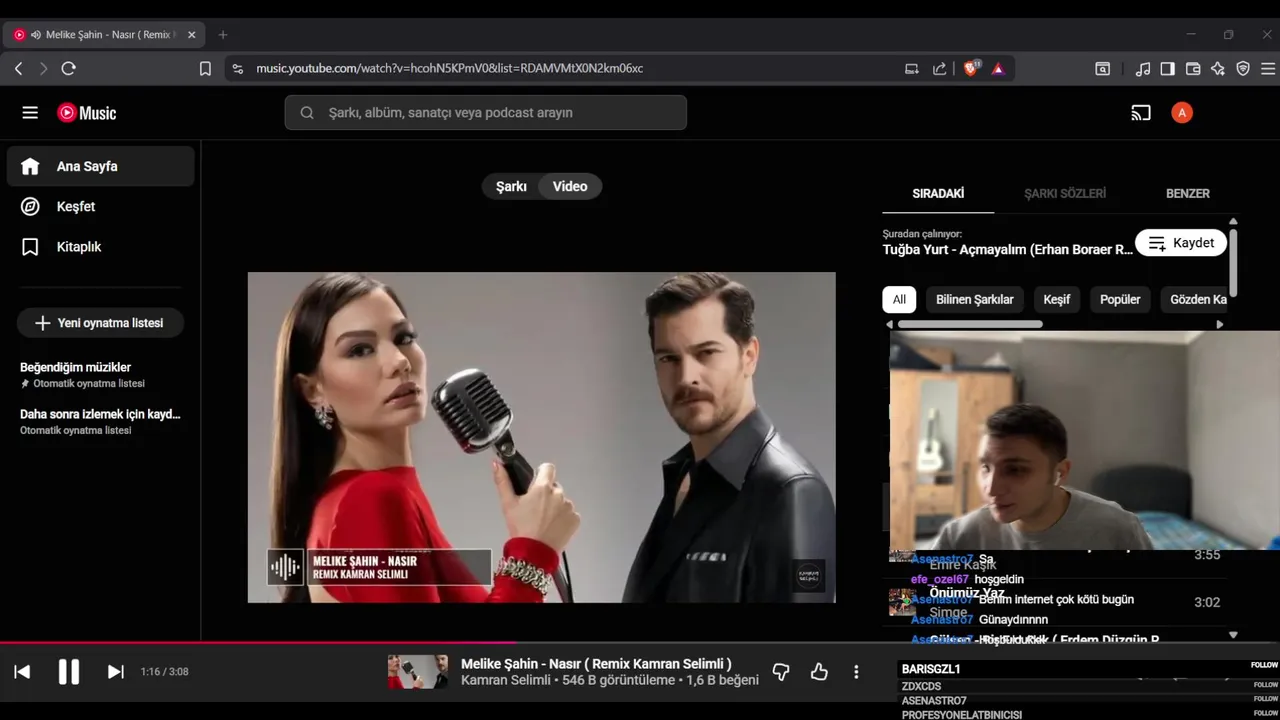1280x720 pixels.
Task: Click the filter chips' left scroll arrow
Action: (x=890, y=324)
